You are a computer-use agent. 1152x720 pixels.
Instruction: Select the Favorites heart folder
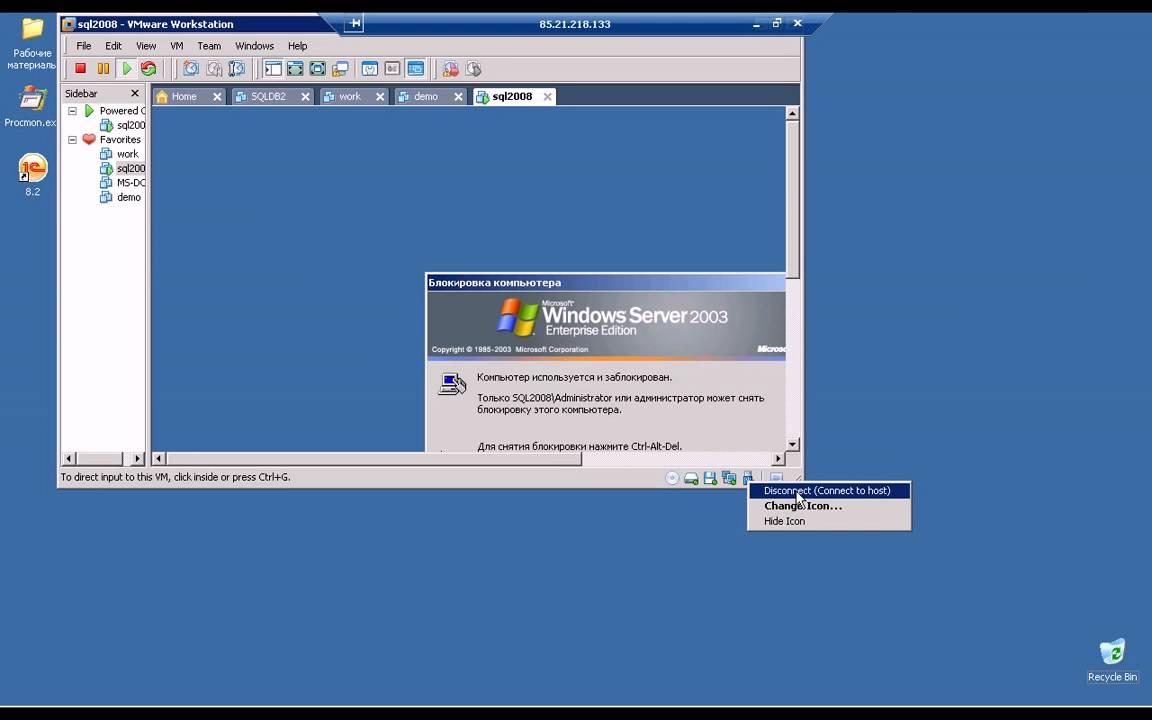pyautogui.click(x=112, y=140)
